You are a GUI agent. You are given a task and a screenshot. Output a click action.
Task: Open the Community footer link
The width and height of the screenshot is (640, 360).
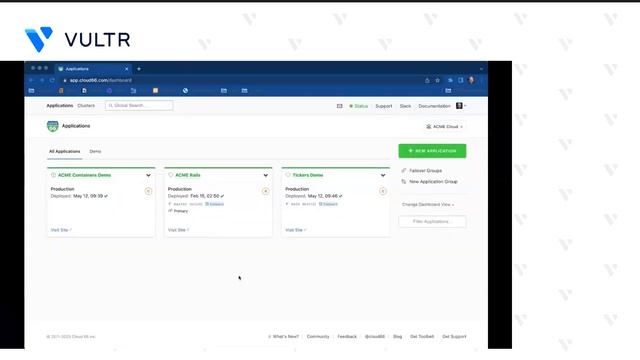[x=318, y=337]
